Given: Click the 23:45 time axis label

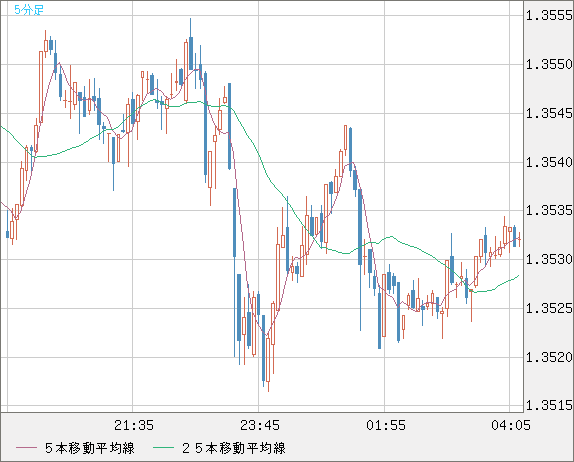Looking at the screenshot, I should (260, 425).
